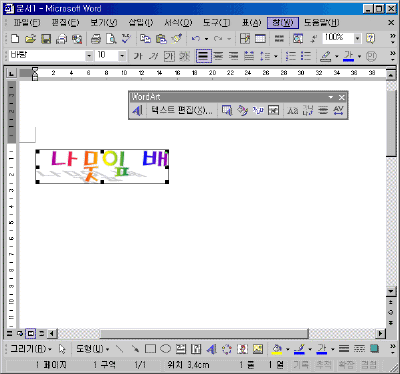Toggle WordArt same letter heights Aa
This screenshot has width=400, height=374.
pyautogui.click(x=292, y=110)
